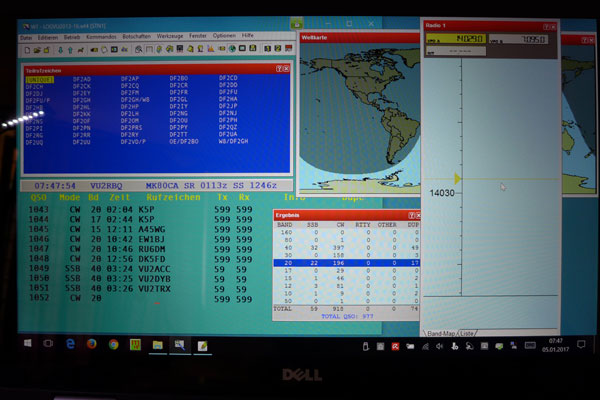Switch to the Liste tab
This screenshot has height=400, width=600.
(x=467, y=333)
